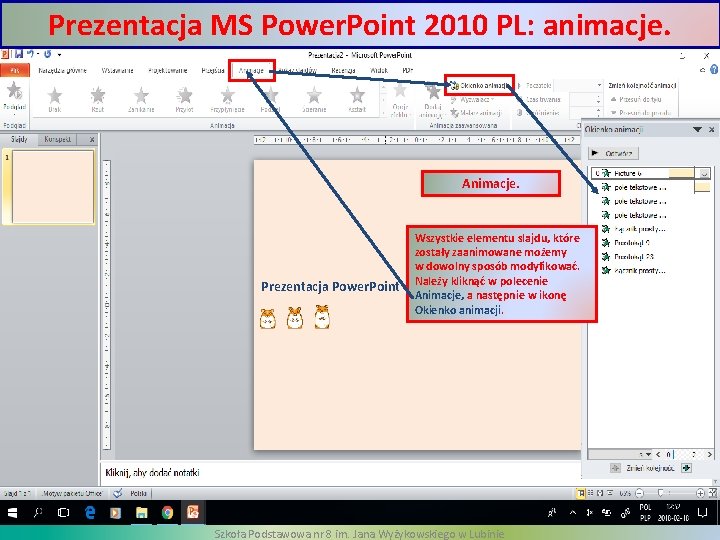Screen dimensions: 720x540
Task: Select the Slajdy tab in left pane
Action: pyautogui.click(x=18, y=139)
